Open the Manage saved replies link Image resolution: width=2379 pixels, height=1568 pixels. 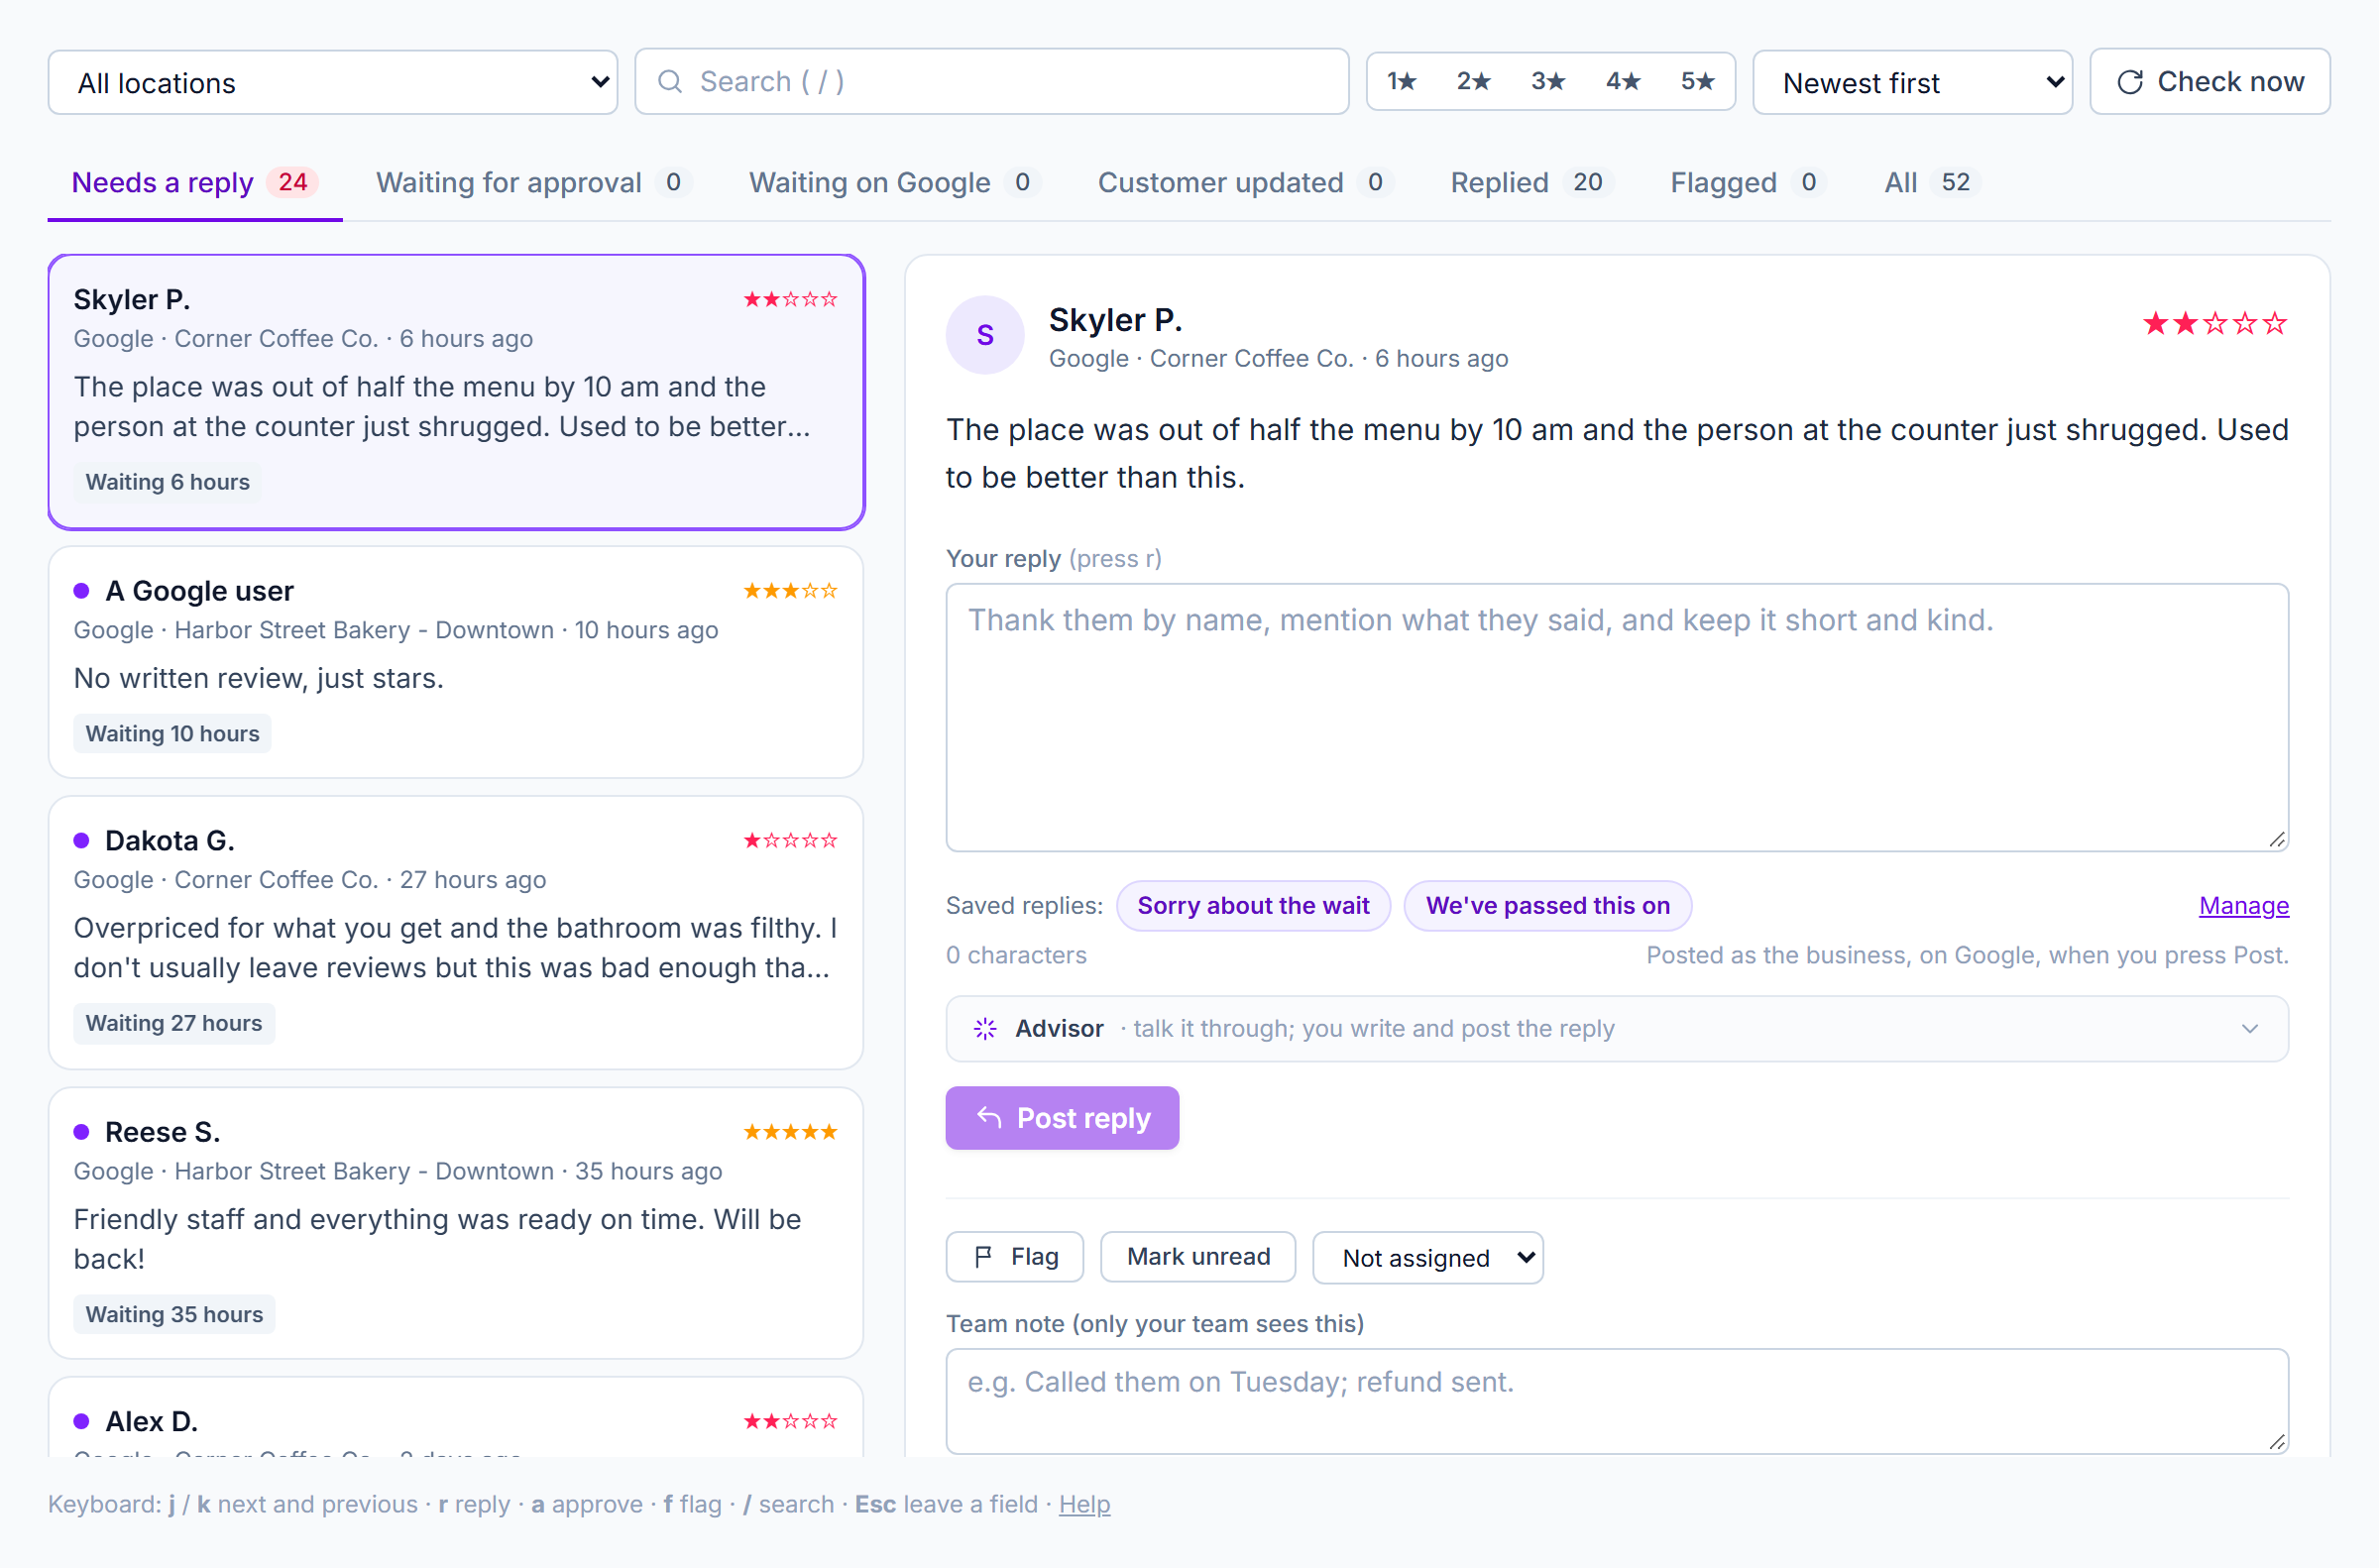[x=2243, y=906]
